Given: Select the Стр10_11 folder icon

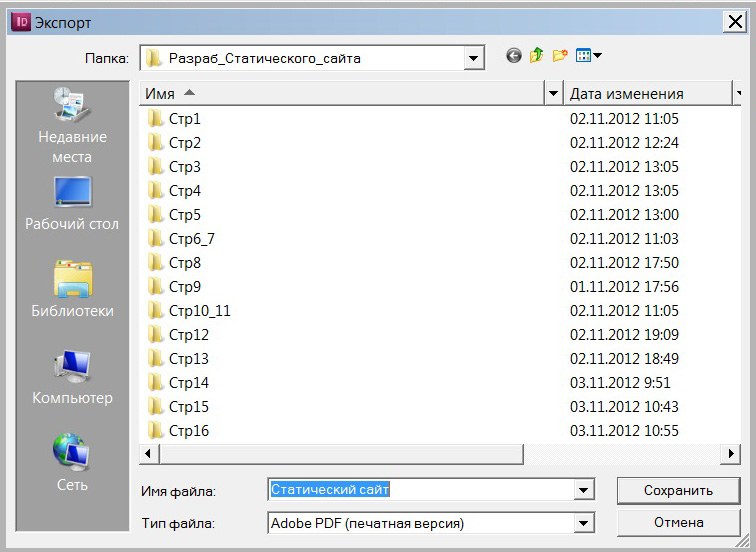Looking at the screenshot, I should [155, 311].
